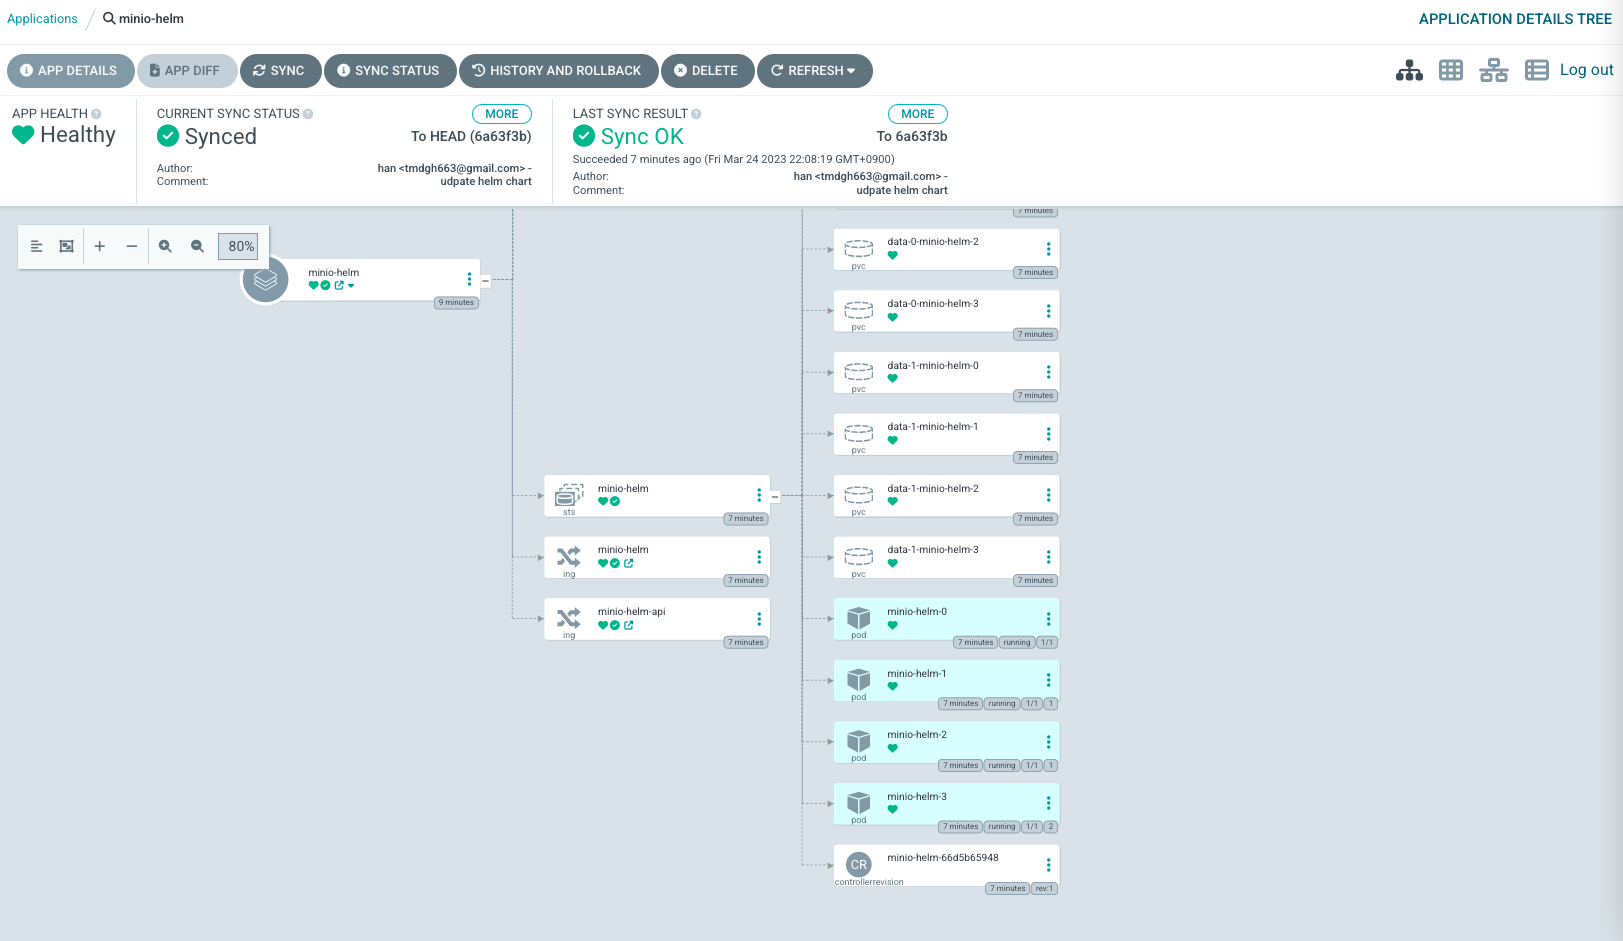Screen dimensions: 1623x941
Task: Open kebab menu on minio-helm-api node
Action: coord(759,619)
